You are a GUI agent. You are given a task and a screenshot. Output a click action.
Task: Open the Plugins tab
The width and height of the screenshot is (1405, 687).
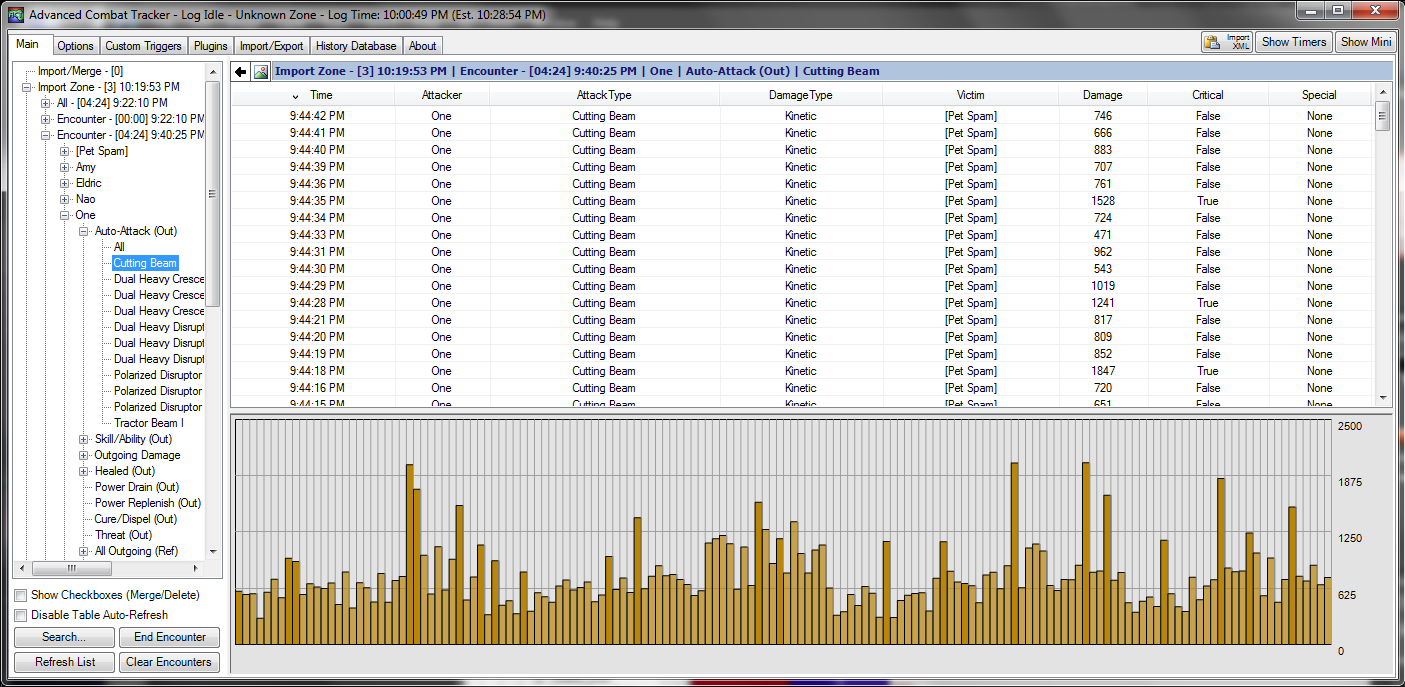pos(212,46)
